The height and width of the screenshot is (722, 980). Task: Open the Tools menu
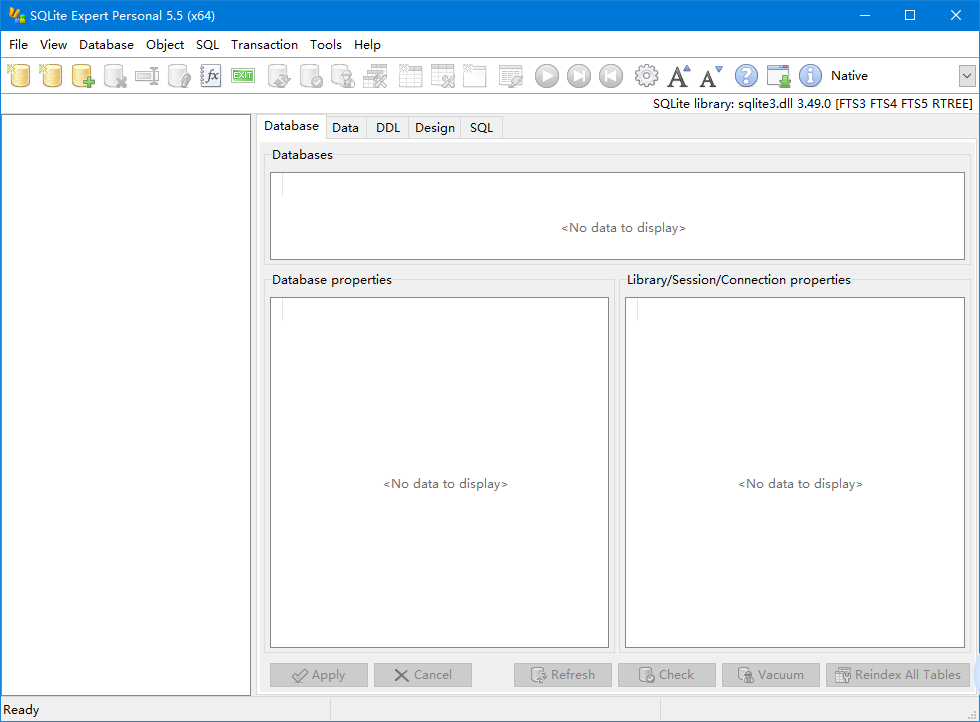(325, 45)
